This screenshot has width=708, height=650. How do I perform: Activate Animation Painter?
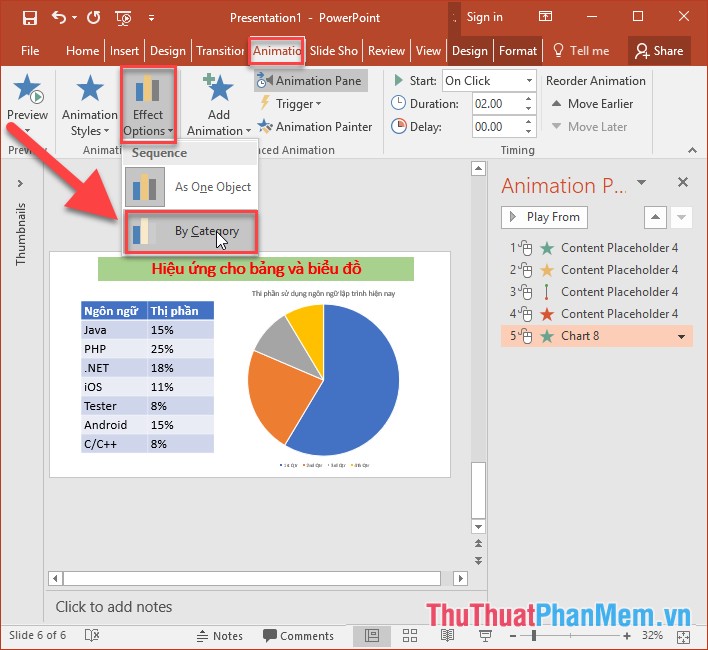pos(315,127)
